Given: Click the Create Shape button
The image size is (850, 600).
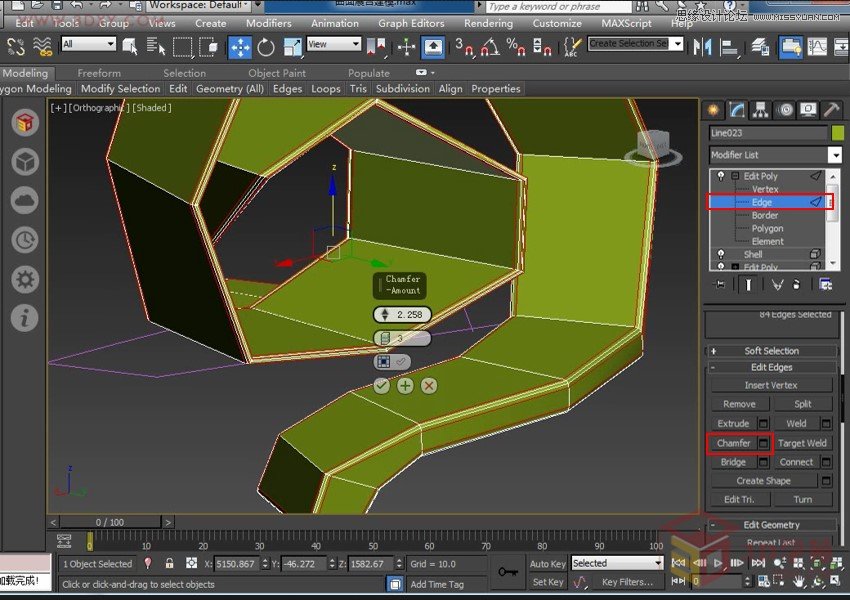Looking at the screenshot, I should 763,480.
